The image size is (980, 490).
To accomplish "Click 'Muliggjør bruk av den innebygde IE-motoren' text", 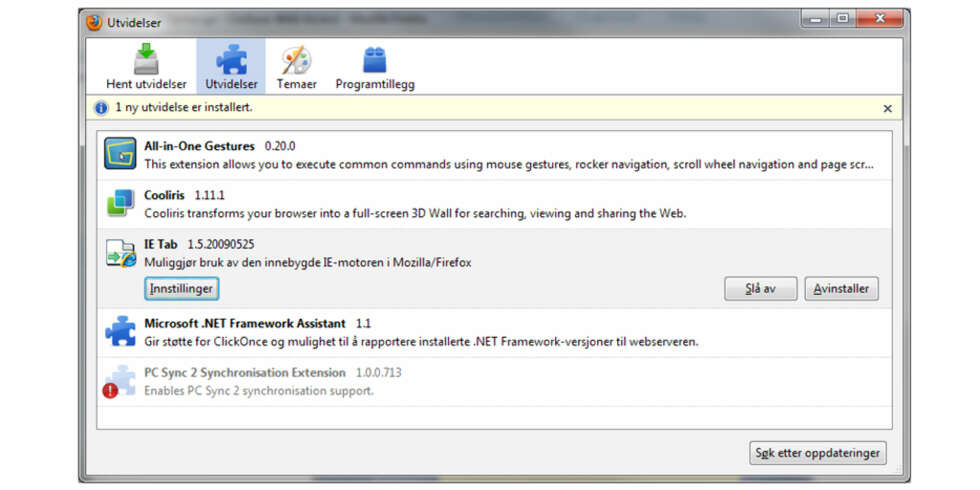I will coord(308,262).
